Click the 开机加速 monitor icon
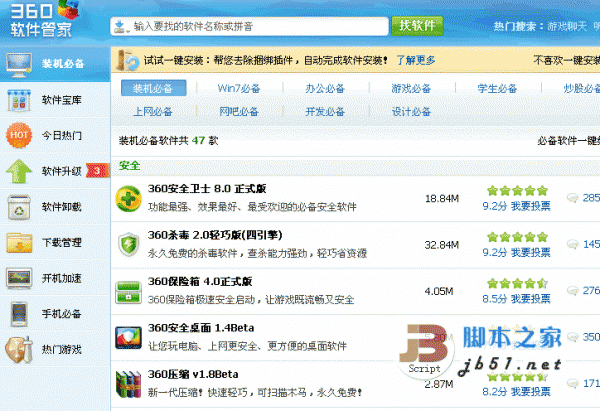 [x=19, y=278]
